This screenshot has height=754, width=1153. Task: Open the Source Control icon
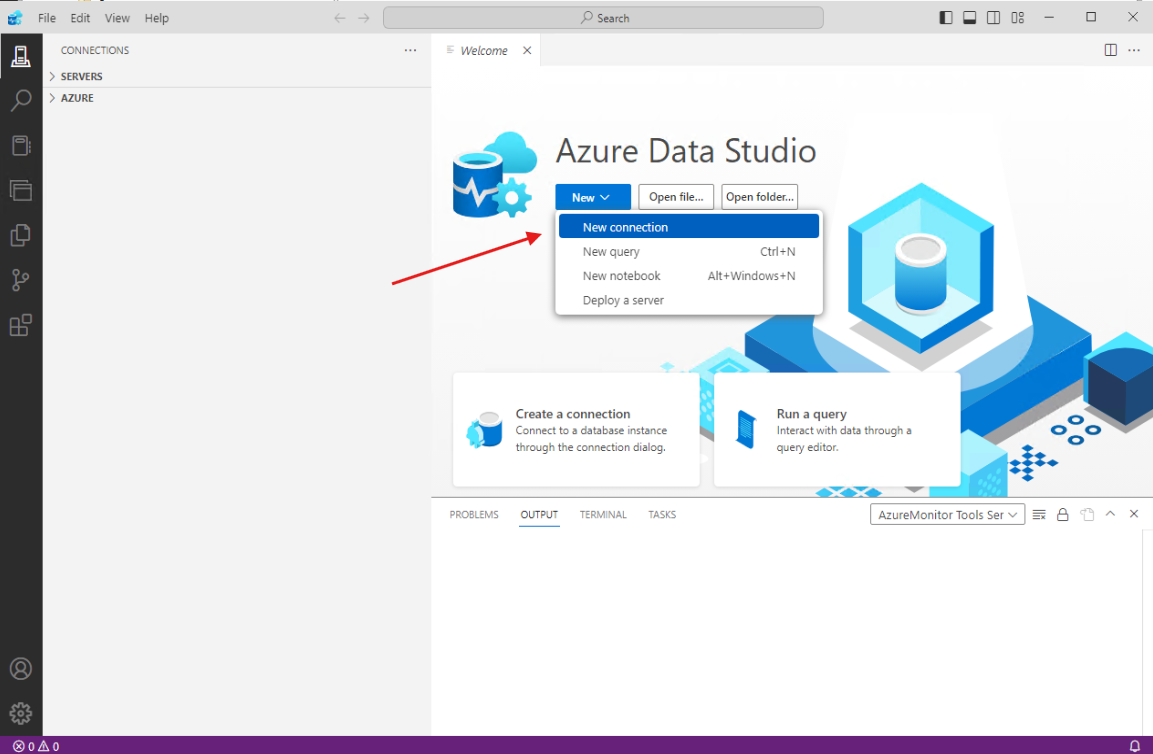[x=21, y=280]
